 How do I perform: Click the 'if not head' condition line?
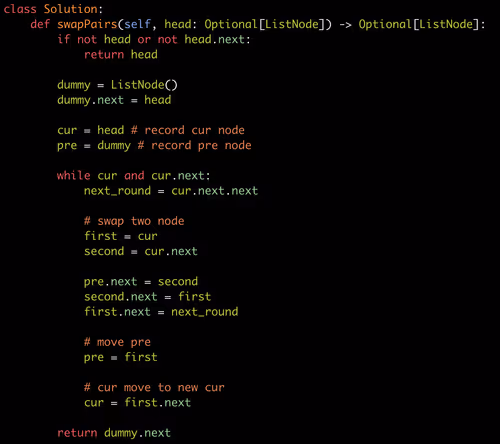[x=154, y=40]
